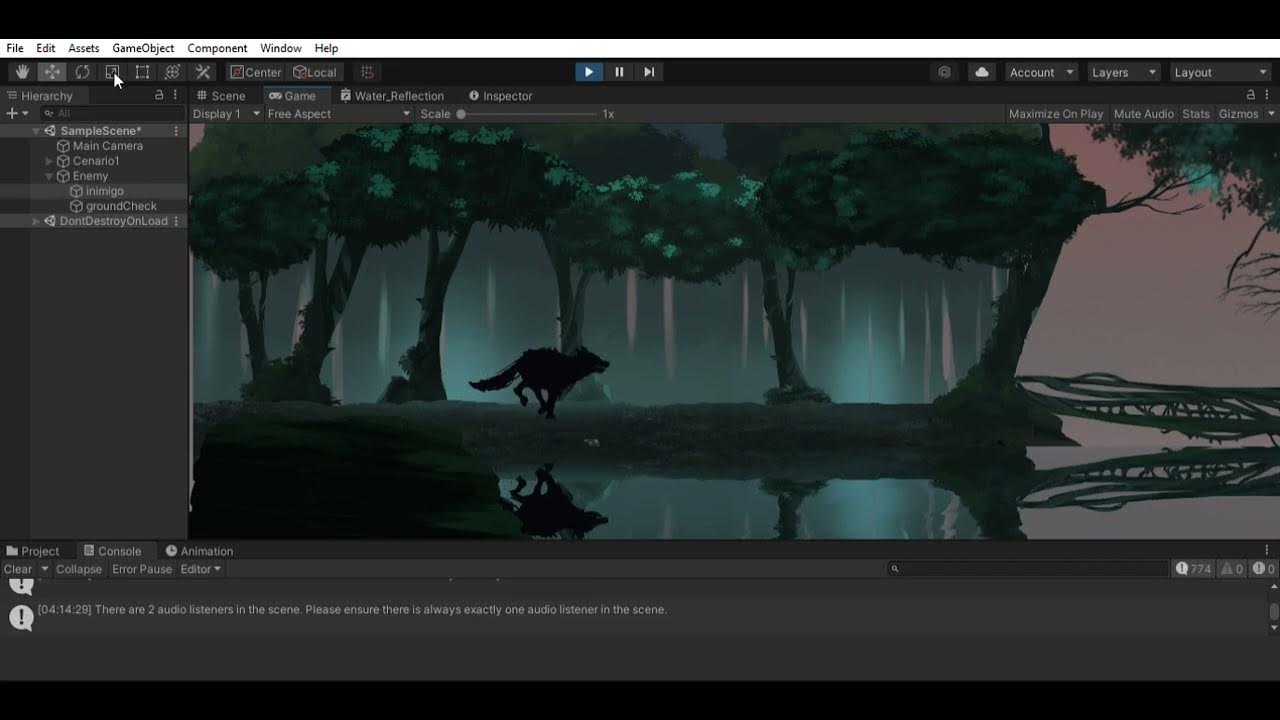Select the Rect transform tool
The image size is (1280, 720).
(x=142, y=72)
